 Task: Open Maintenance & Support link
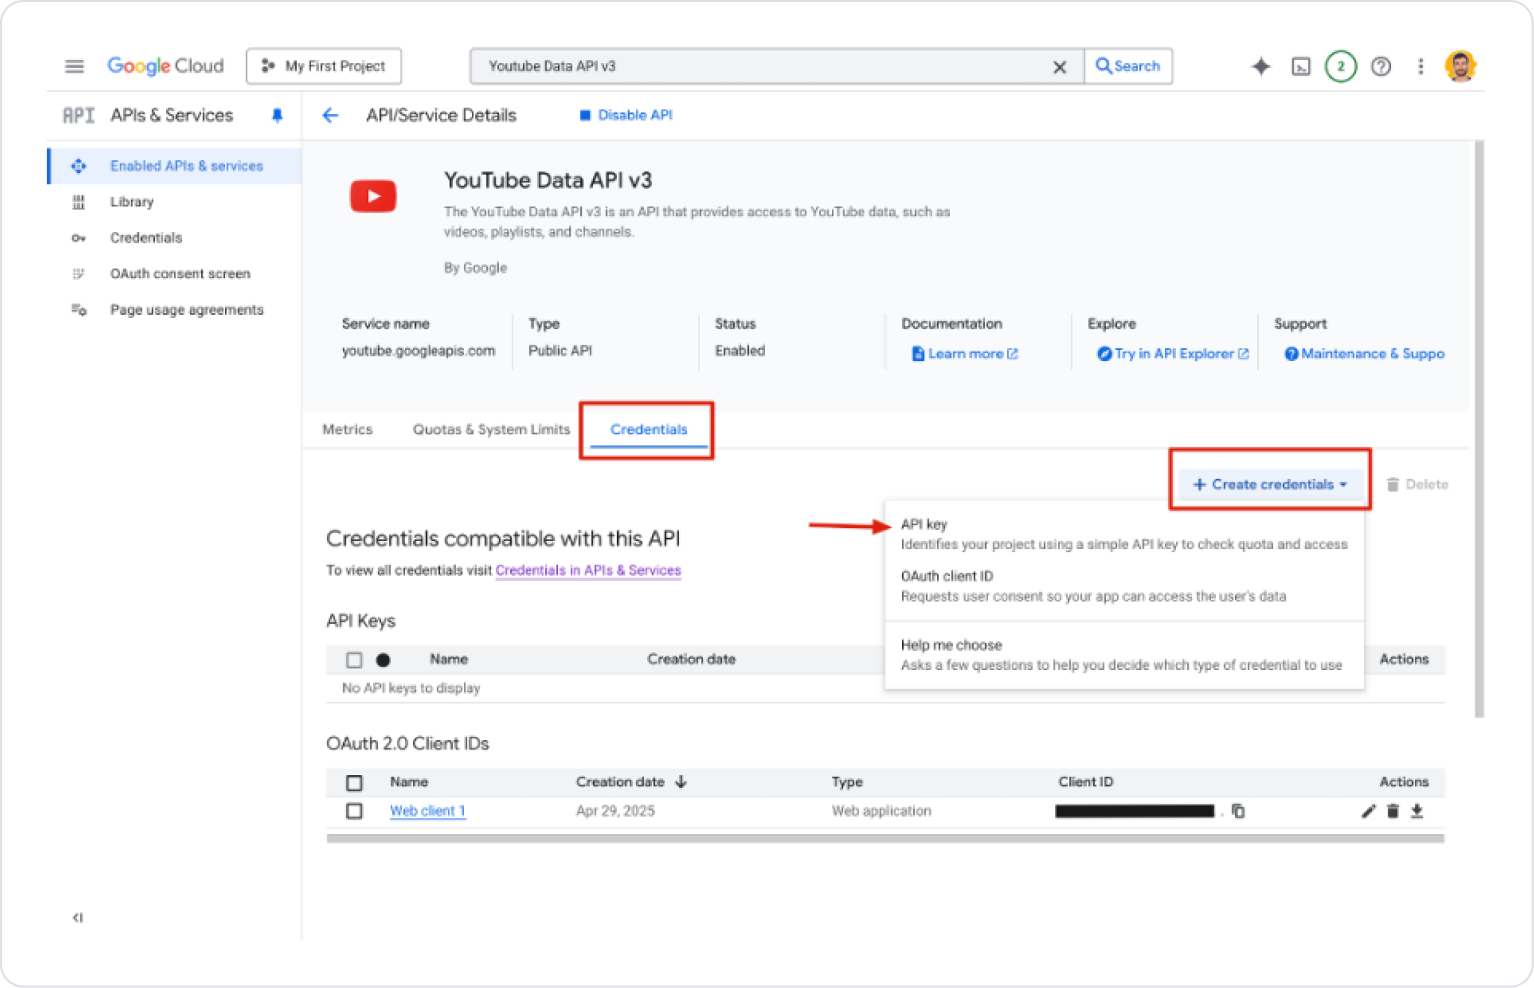click(1365, 354)
